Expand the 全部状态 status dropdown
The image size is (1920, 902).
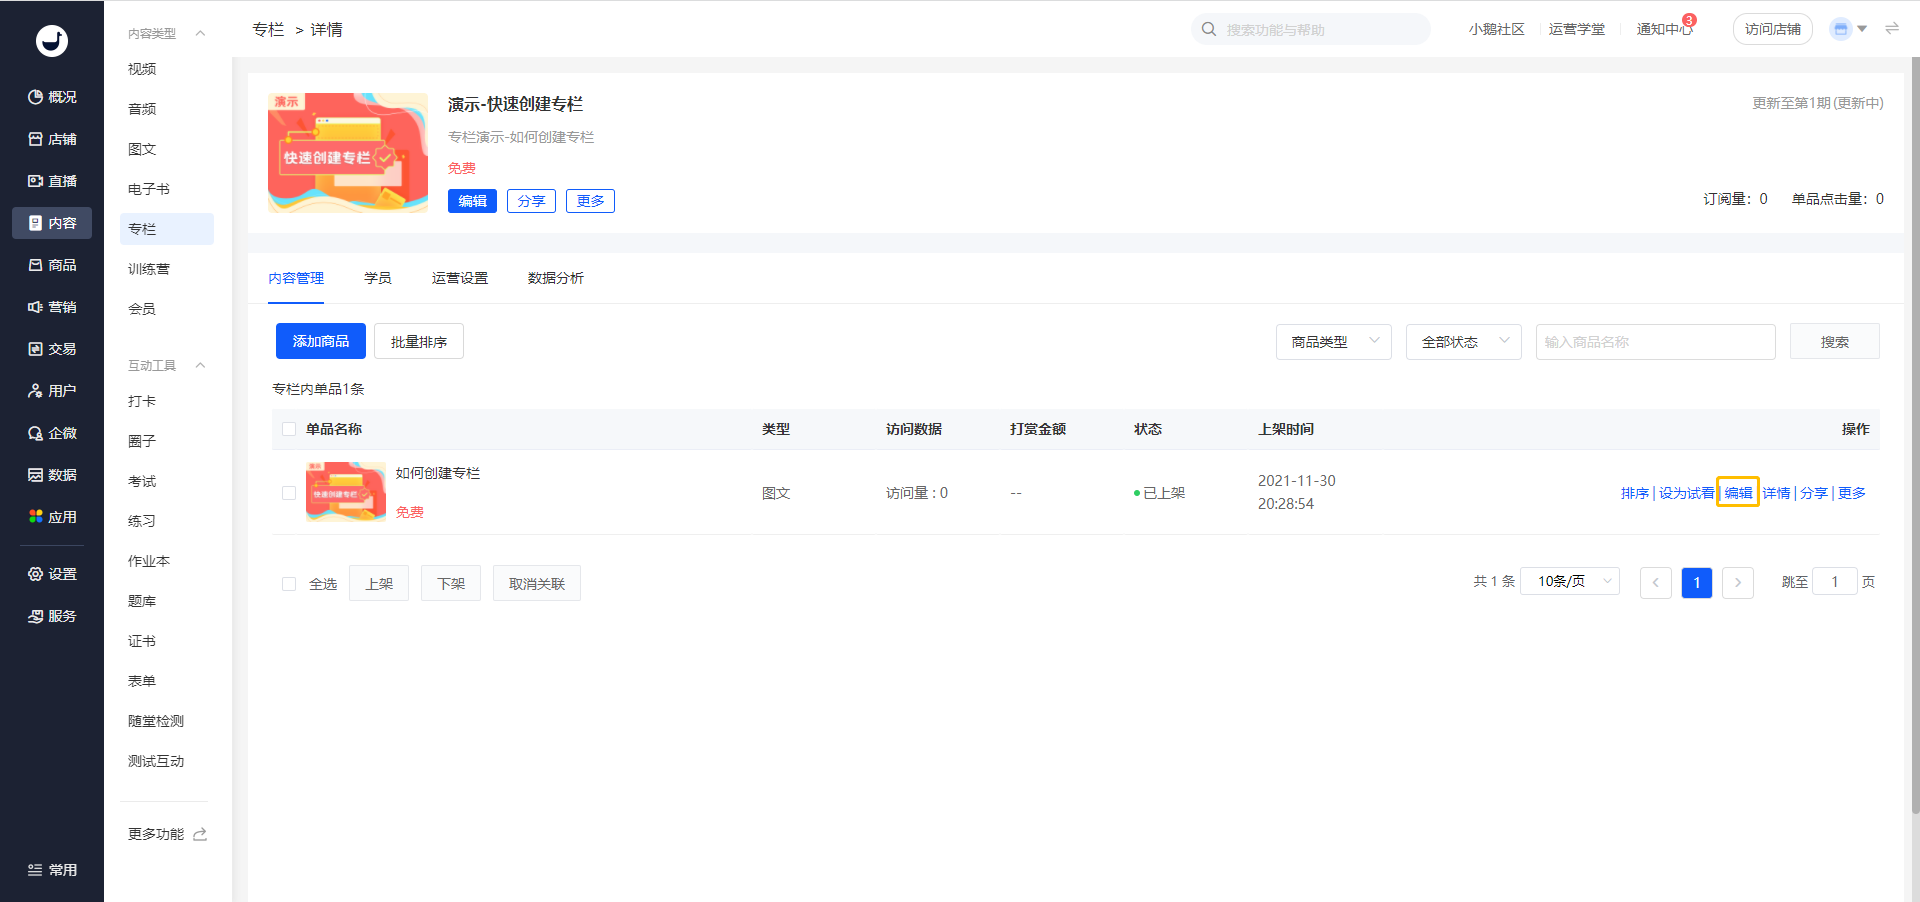[x=1463, y=342]
